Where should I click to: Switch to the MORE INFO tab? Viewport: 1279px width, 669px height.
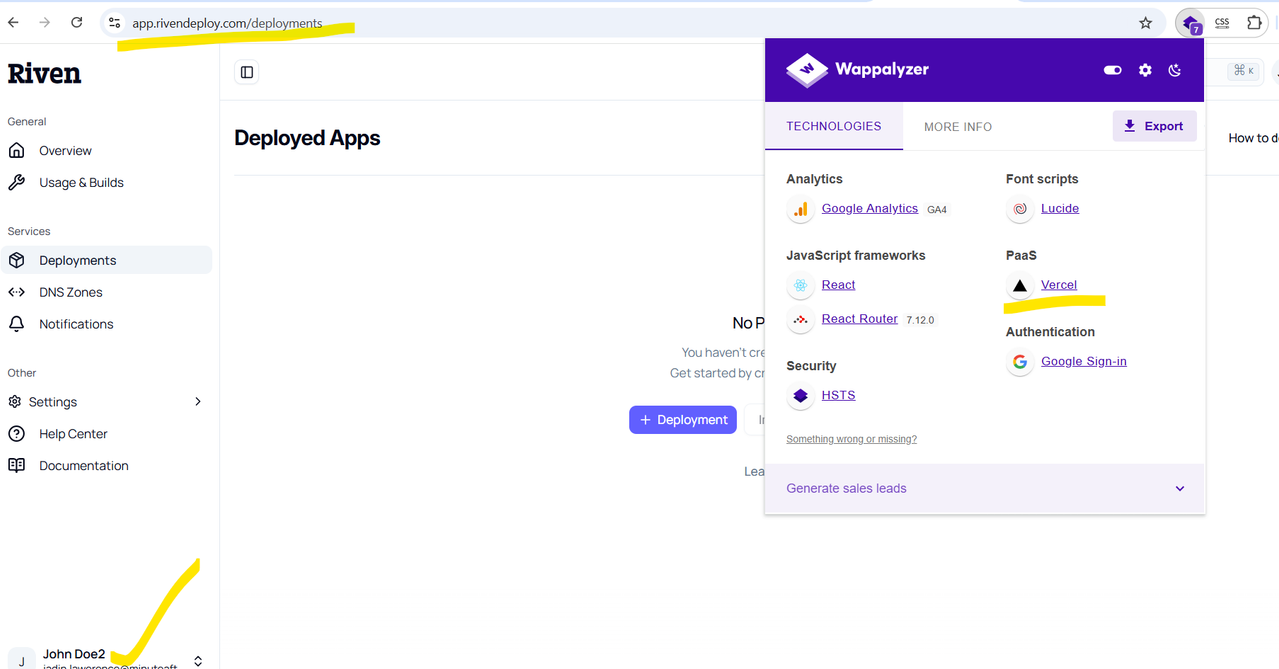pos(958,127)
